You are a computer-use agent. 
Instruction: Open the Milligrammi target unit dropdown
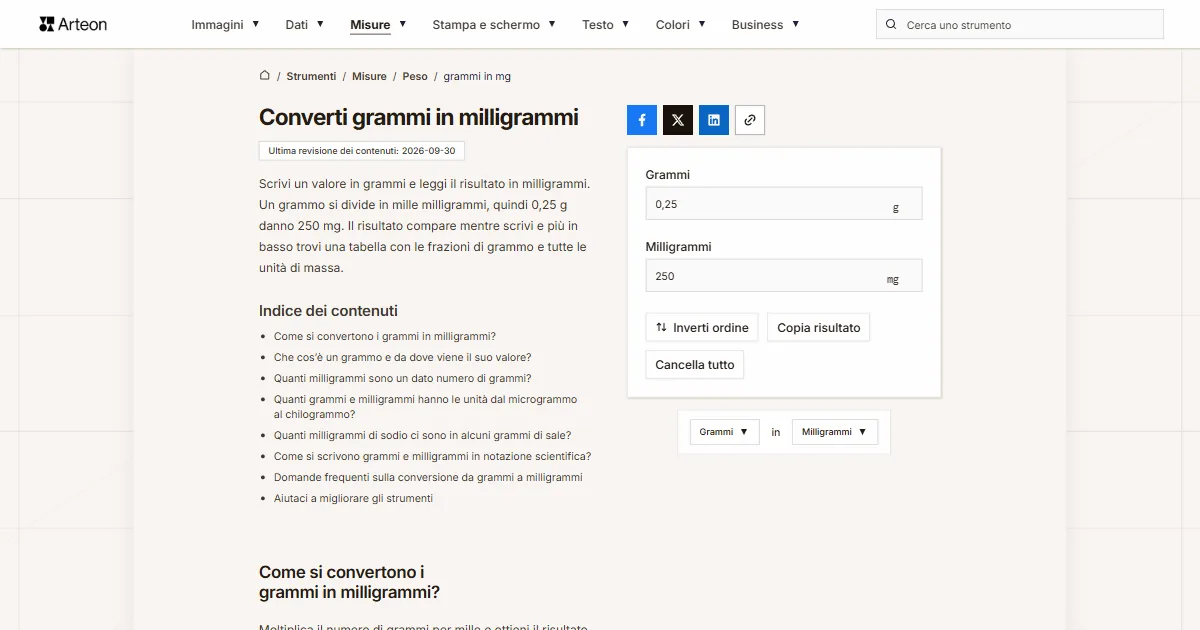click(x=835, y=432)
